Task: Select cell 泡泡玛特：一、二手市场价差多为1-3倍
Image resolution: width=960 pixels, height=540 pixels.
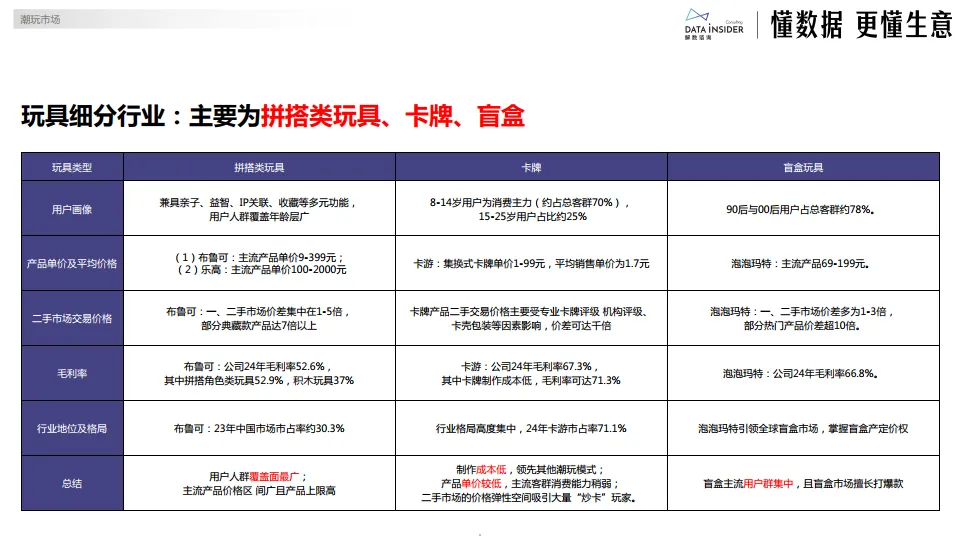Action: 803,318
